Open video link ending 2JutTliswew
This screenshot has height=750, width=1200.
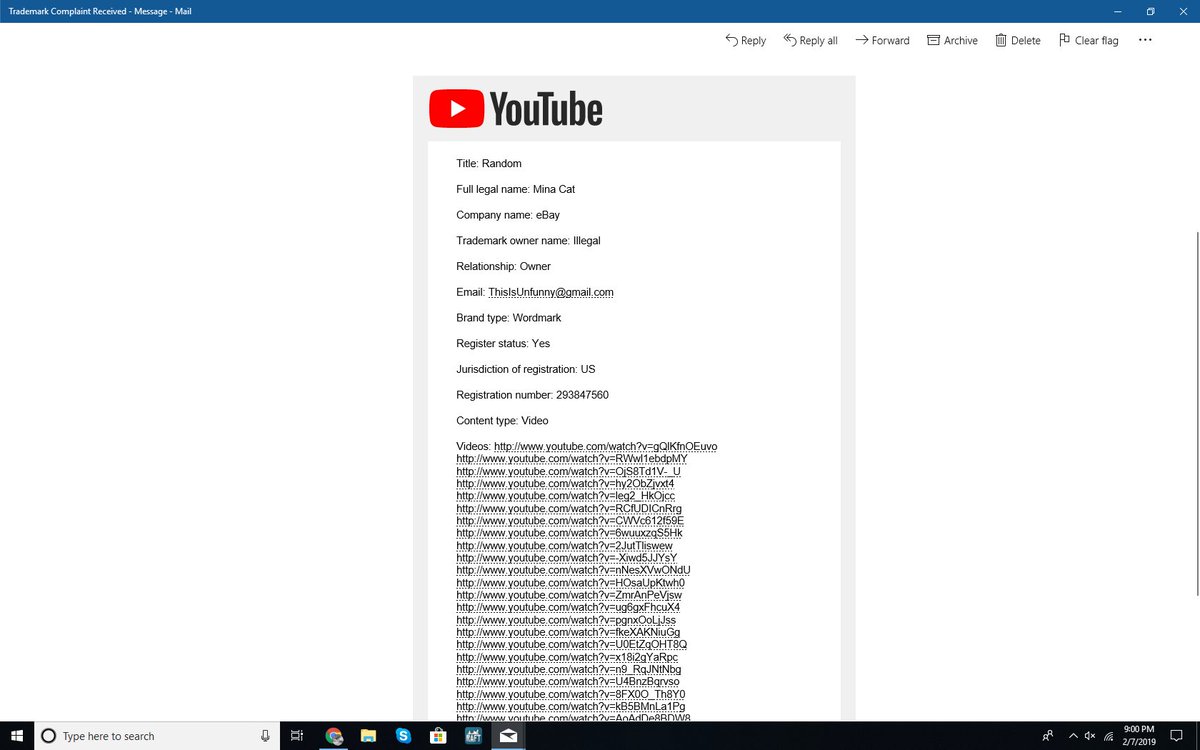tap(565, 545)
